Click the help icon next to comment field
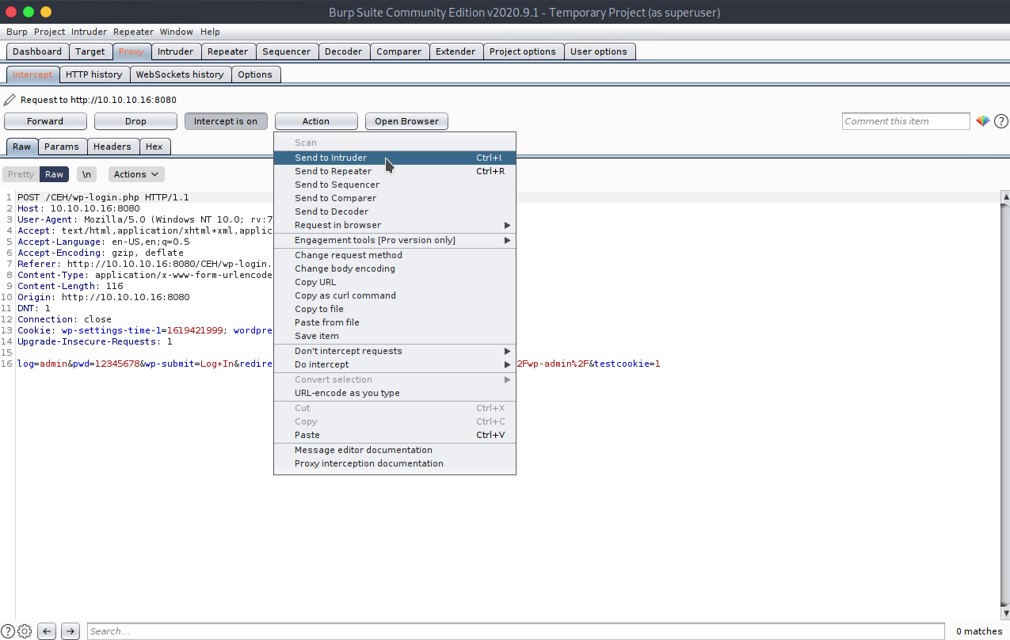This screenshot has height=640, width=1010. (1000, 121)
